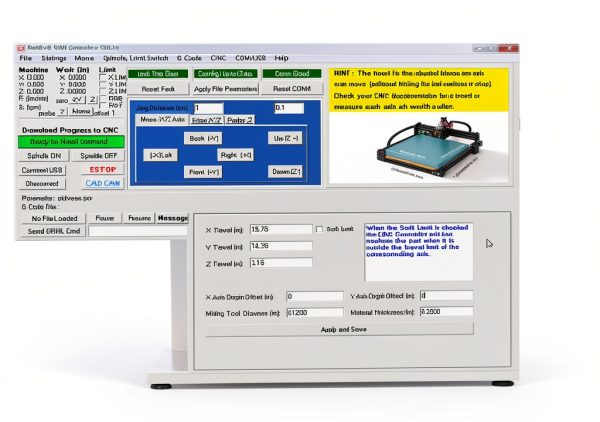
Task: Switch to the Edge XYZ tab
Action: point(207,120)
